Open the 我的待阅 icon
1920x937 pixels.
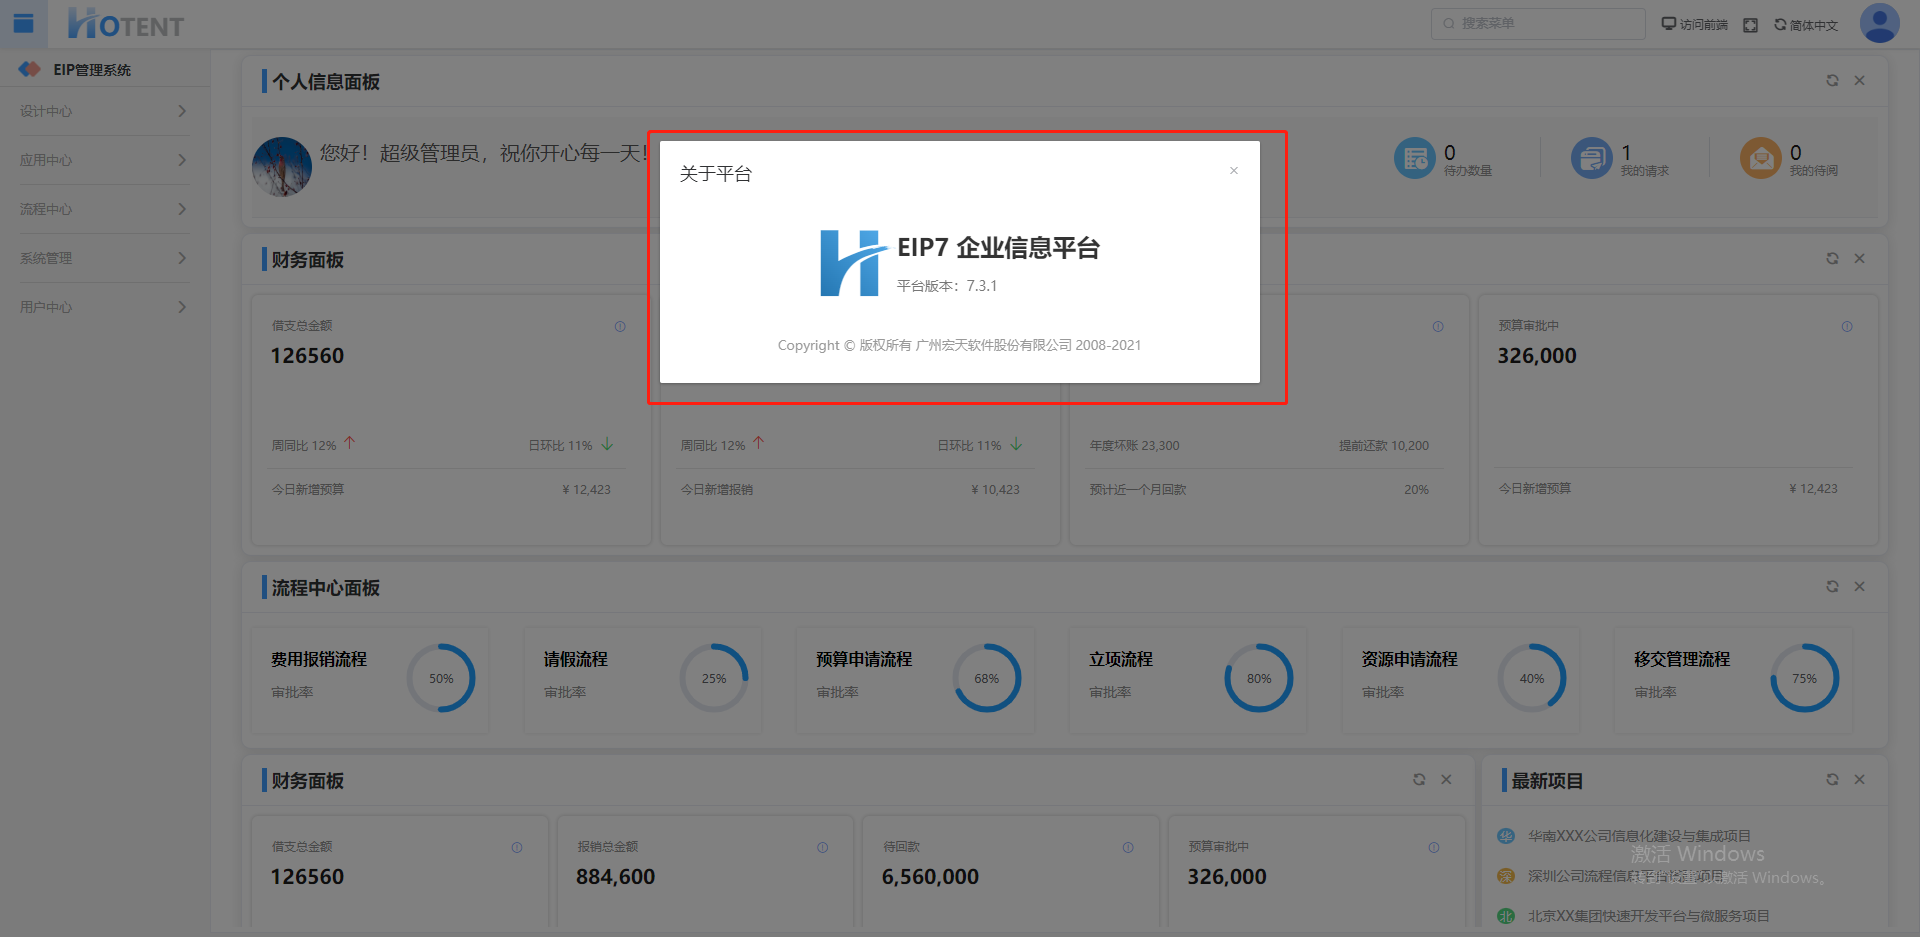click(x=1761, y=158)
